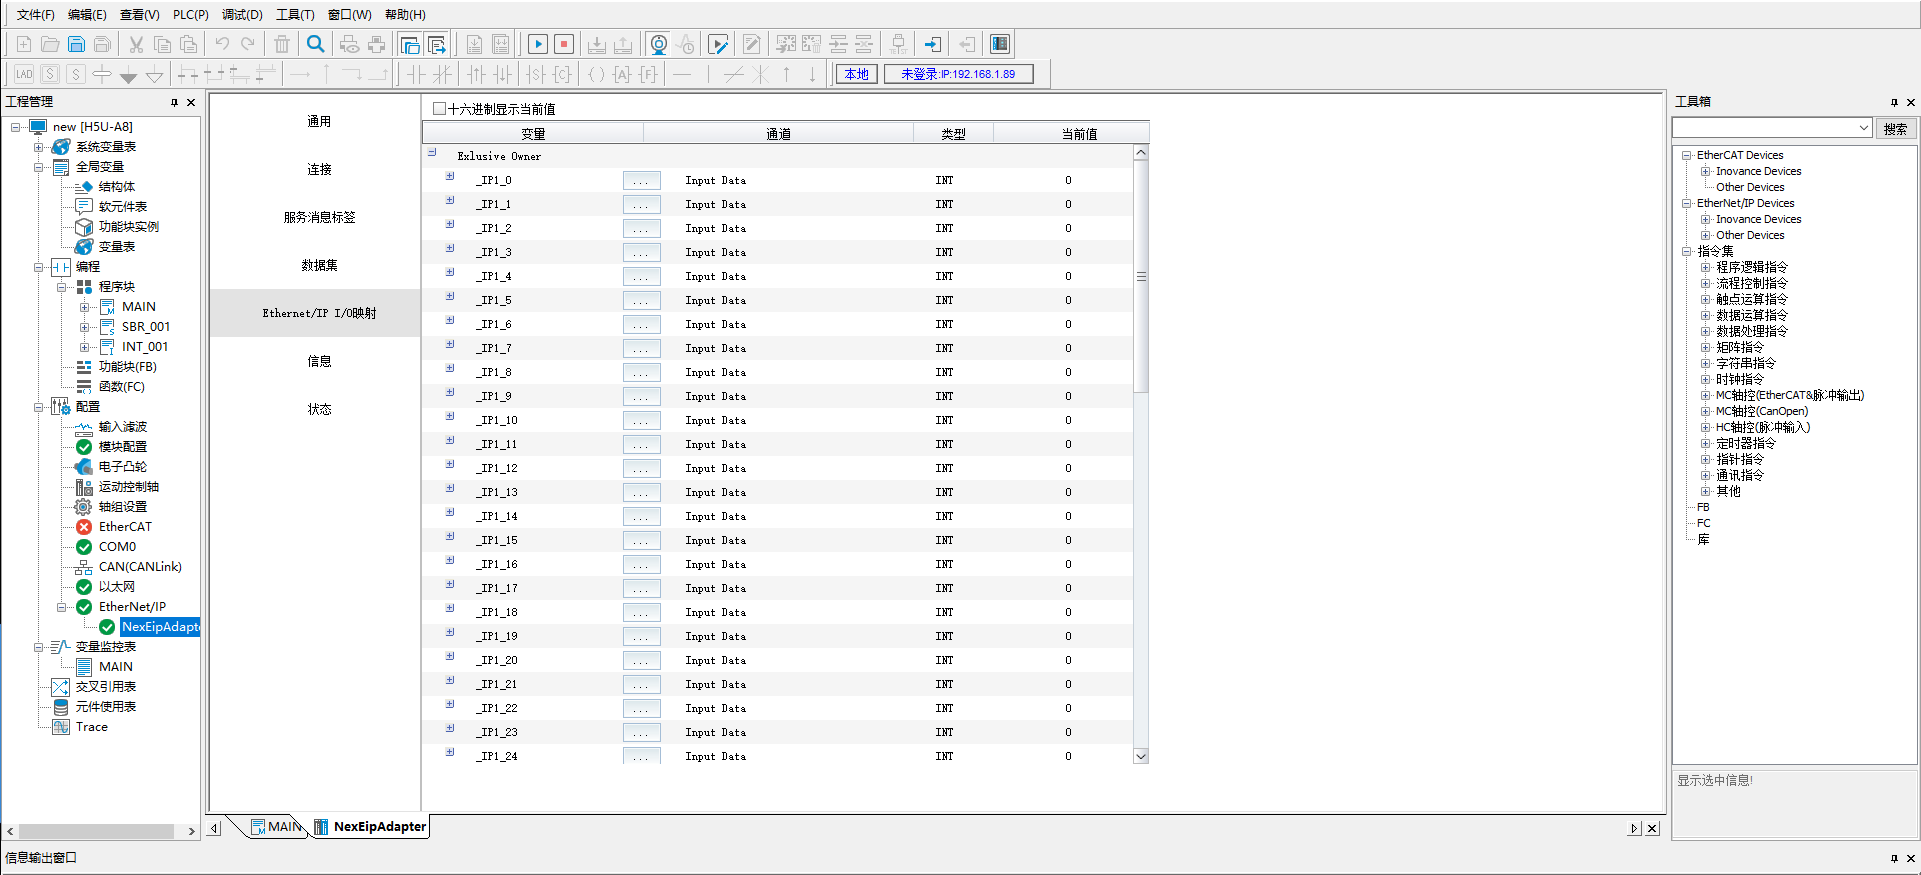Open the toolbox search combo dropdown
The image size is (1921, 875).
pos(1864,128)
